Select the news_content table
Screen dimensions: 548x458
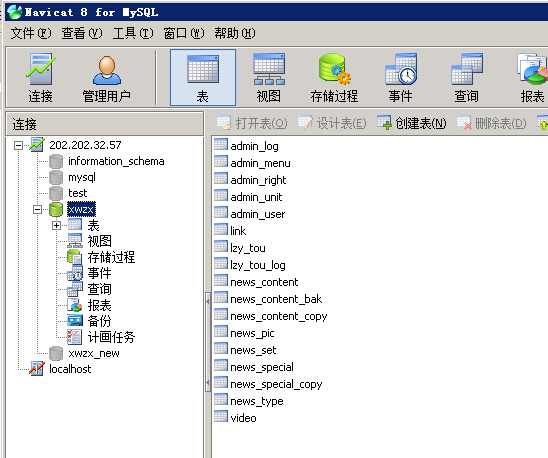[x=264, y=282]
